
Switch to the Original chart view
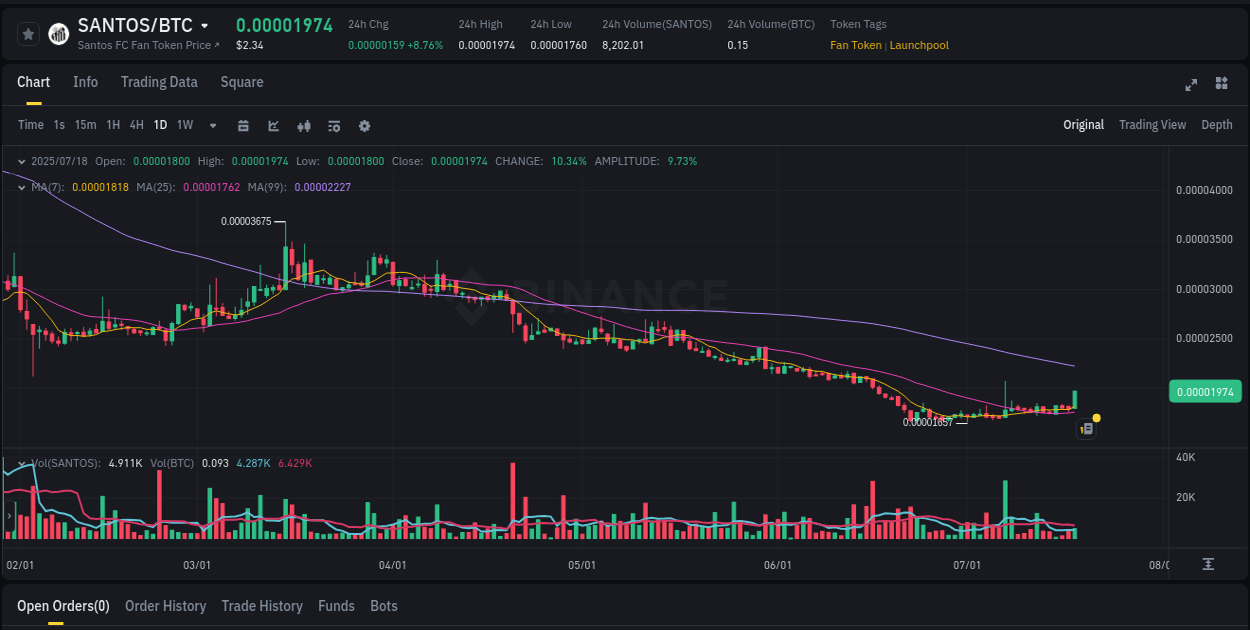click(1083, 125)
